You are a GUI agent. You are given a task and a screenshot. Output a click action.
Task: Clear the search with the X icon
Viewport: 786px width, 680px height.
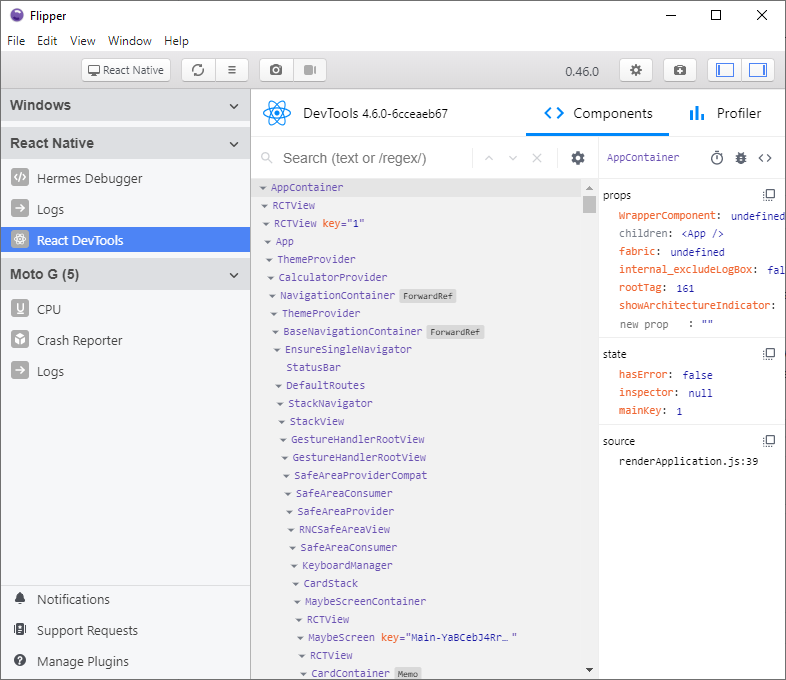537,158
